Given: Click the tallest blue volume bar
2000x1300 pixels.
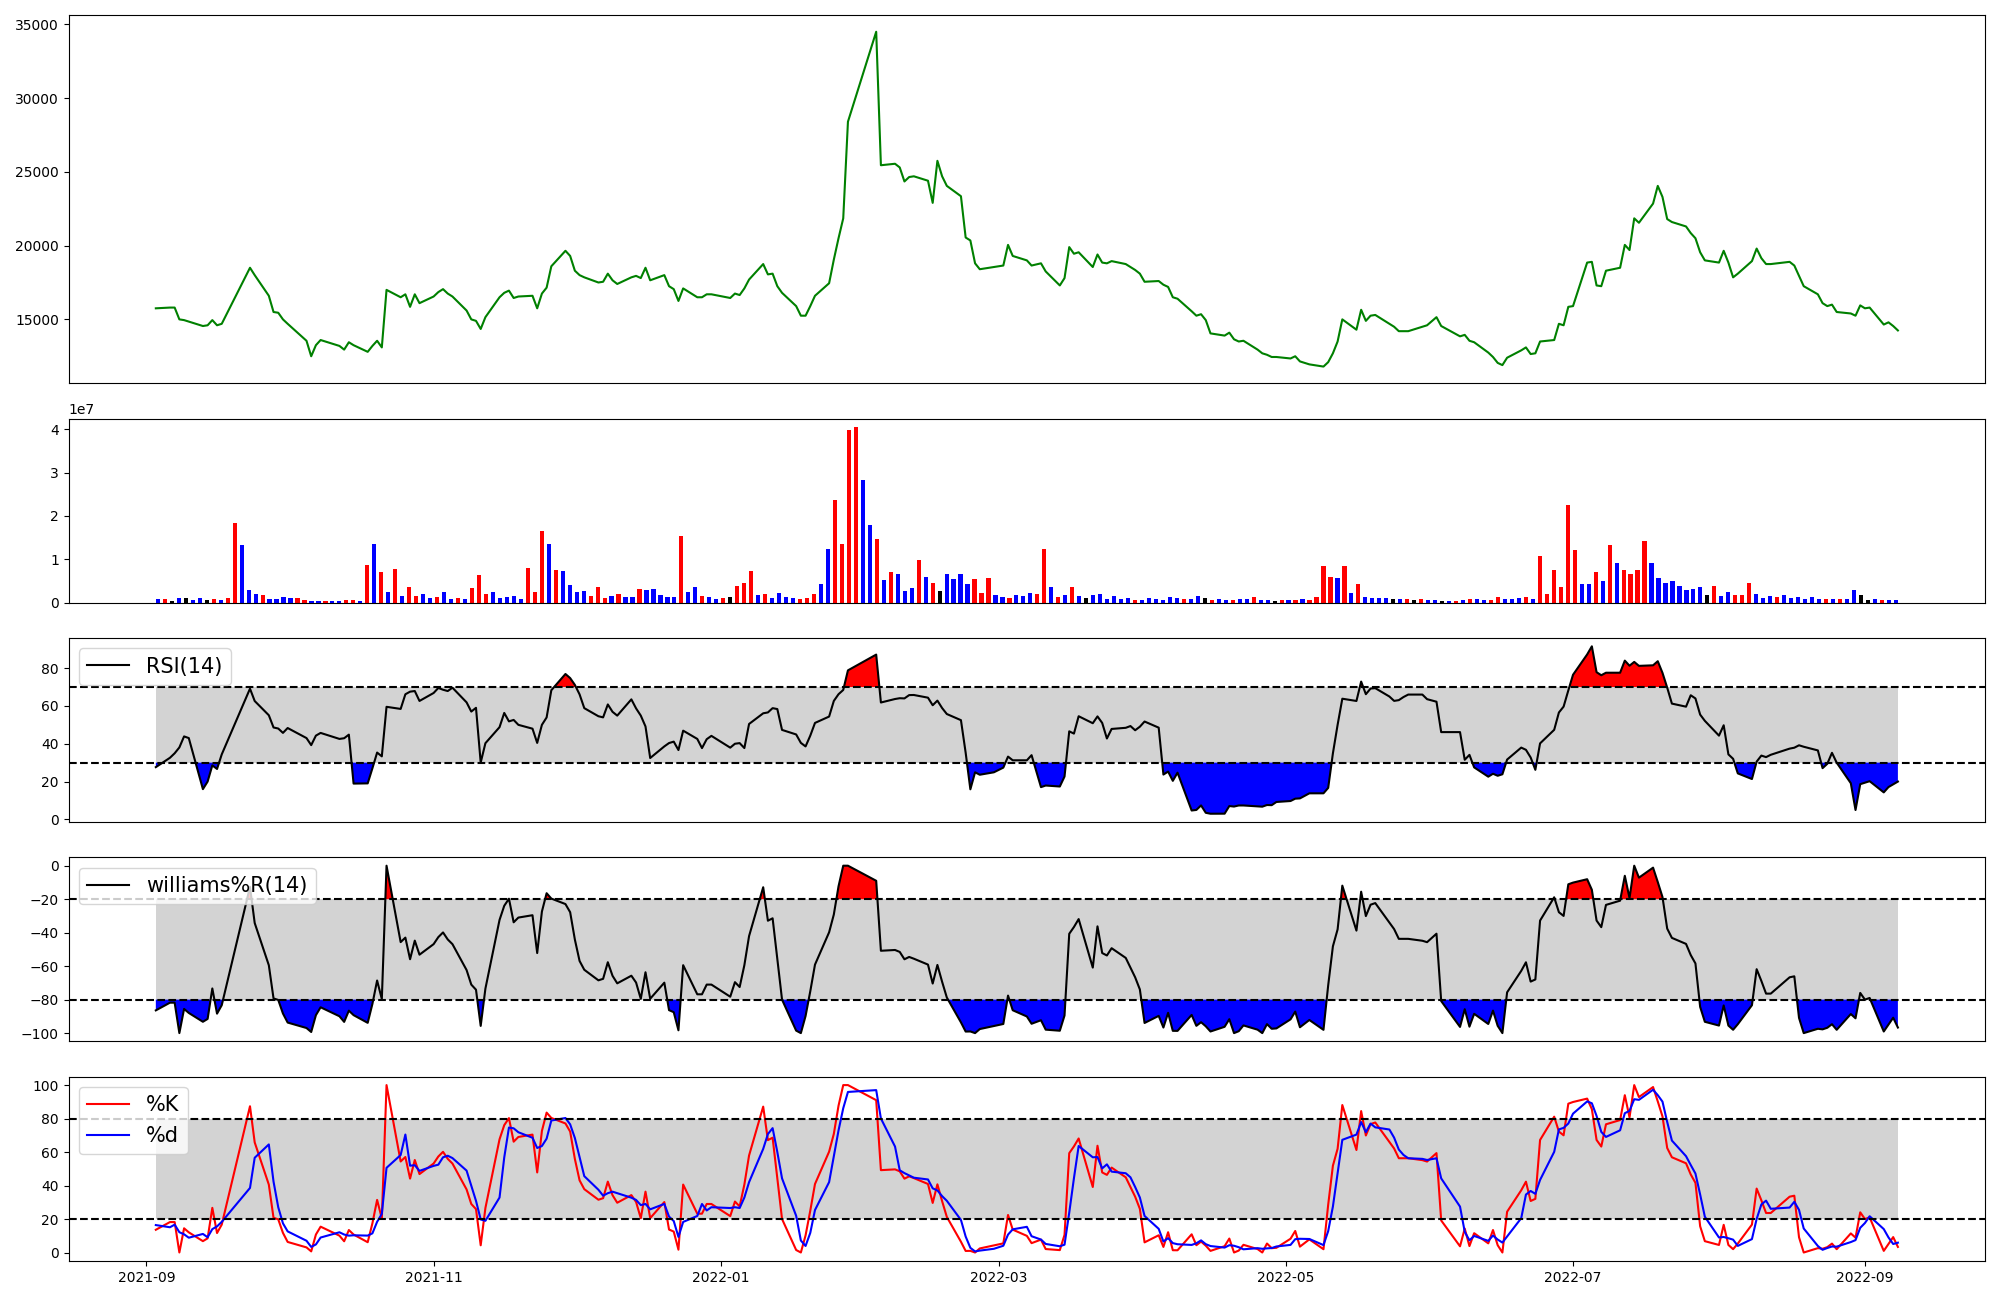Looking at the screenshot, I should pos(863,541).
